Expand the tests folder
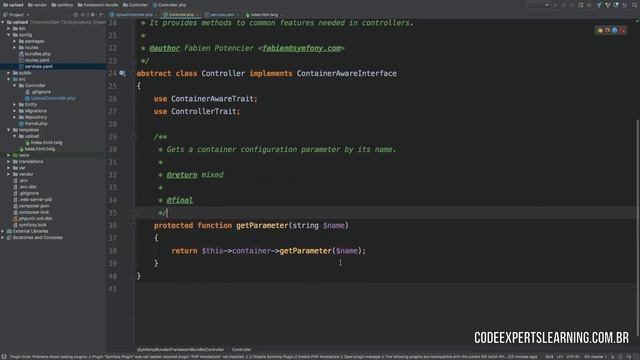Screen dimensions: 640x360 [9, 155]
